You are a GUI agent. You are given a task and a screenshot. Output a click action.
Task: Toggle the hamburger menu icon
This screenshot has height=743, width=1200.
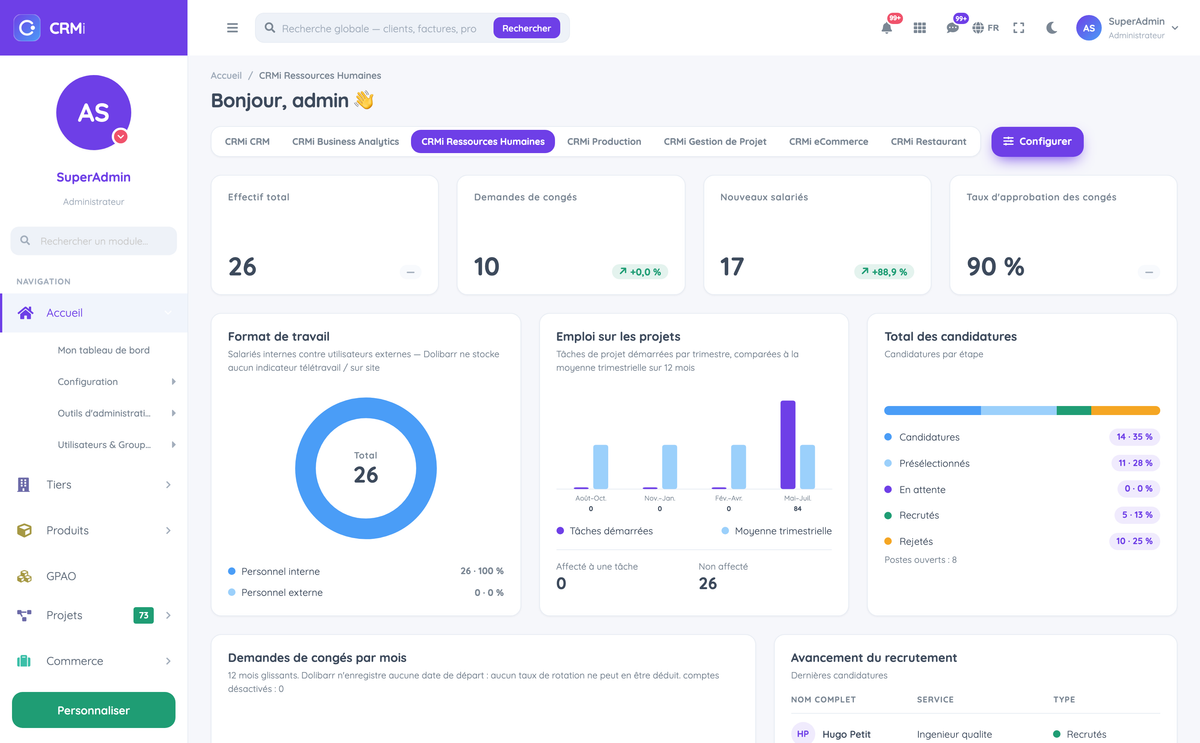(232, 28)
